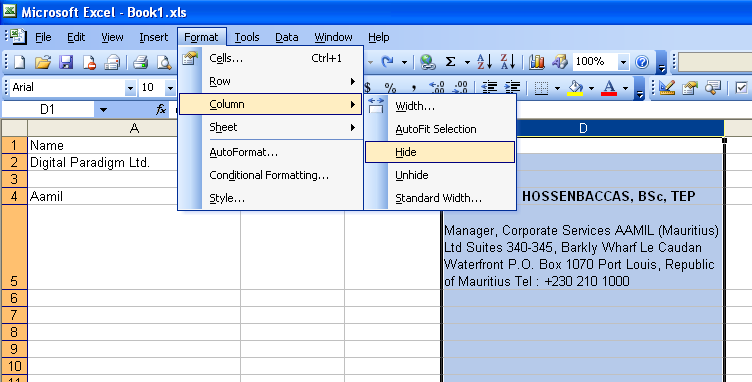Select Hide in the Column submenu
Screen dimensions: 752x382
point(440,152)
